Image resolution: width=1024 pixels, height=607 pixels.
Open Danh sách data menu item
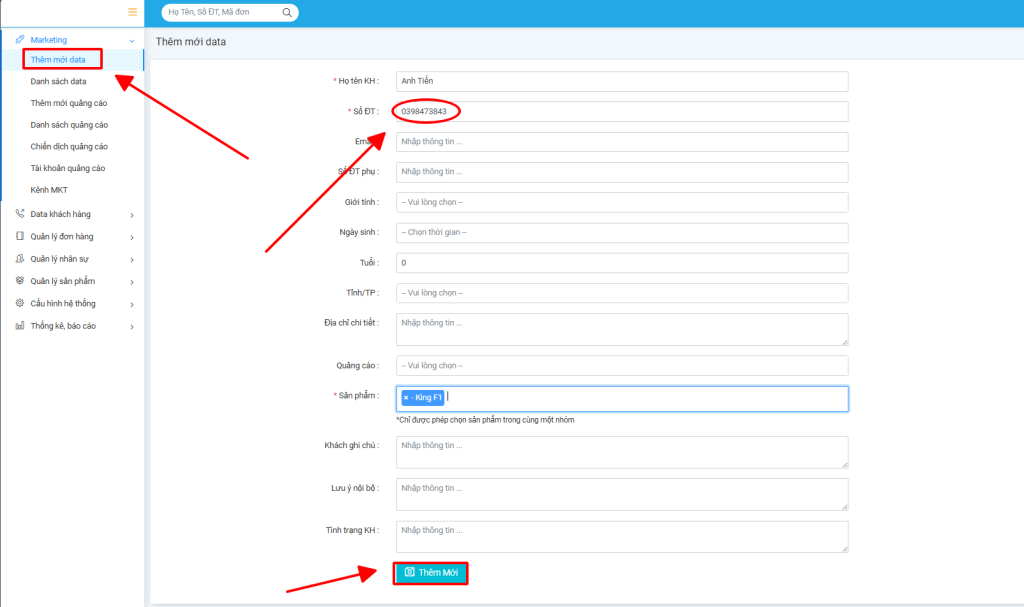coord(58,81)
